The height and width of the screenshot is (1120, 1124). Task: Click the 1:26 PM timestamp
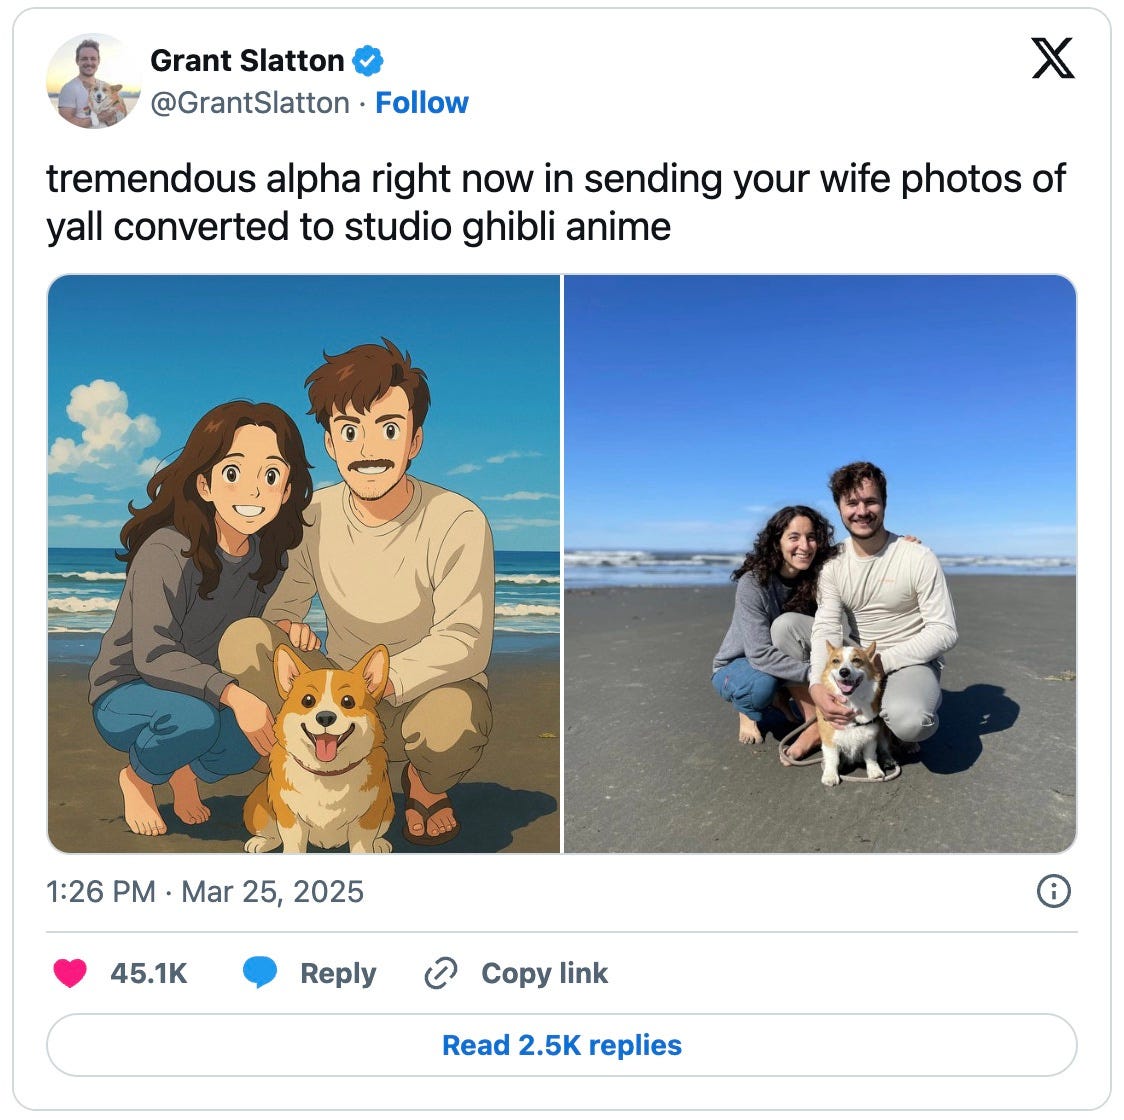click(x=101, y=891)
